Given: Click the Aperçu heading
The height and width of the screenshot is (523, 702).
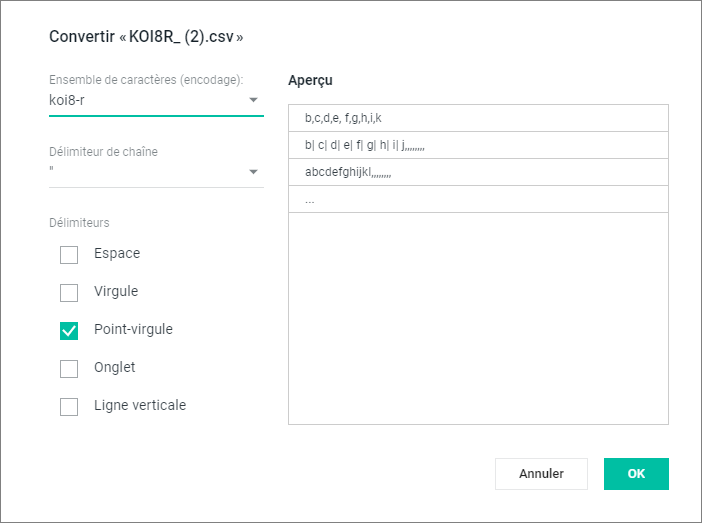Looking at the screenshot, I should coord(310,81).
